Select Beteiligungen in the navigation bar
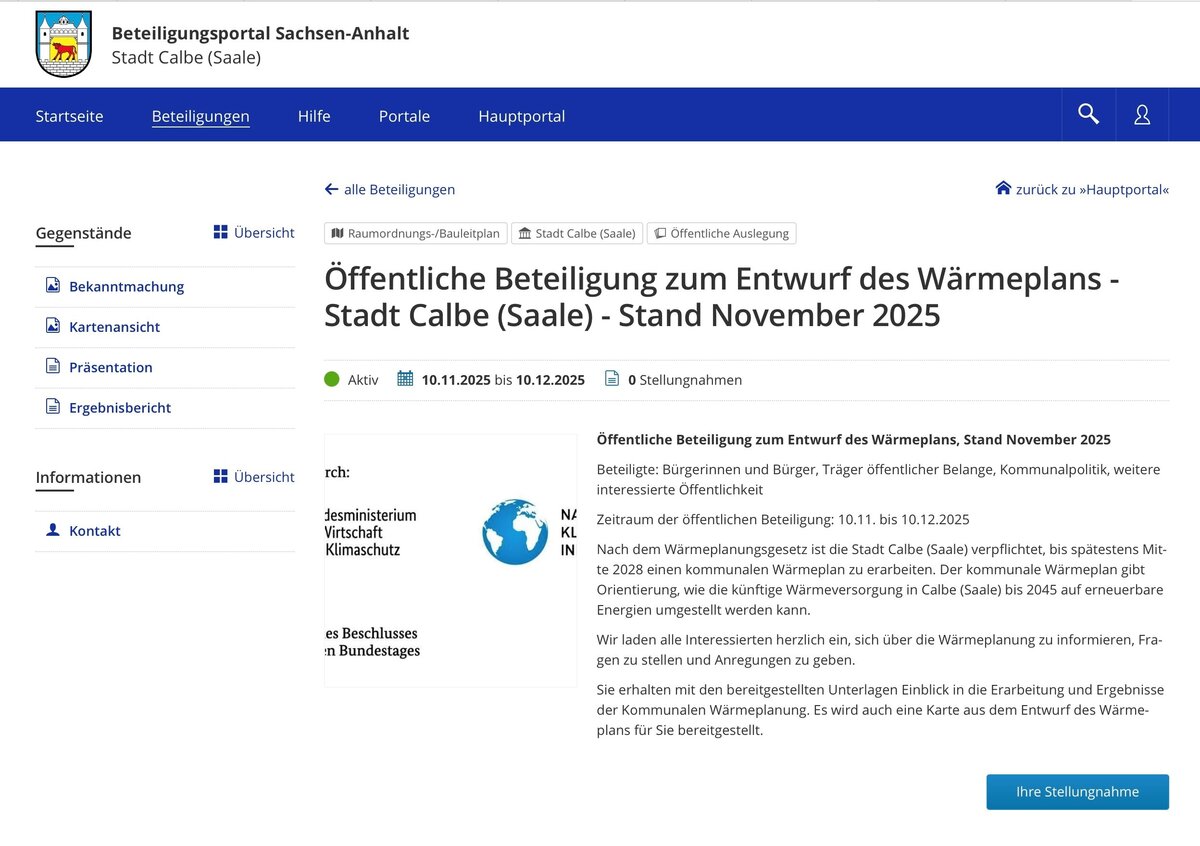The image size is (1200, 846). click(x=200, y=116)
